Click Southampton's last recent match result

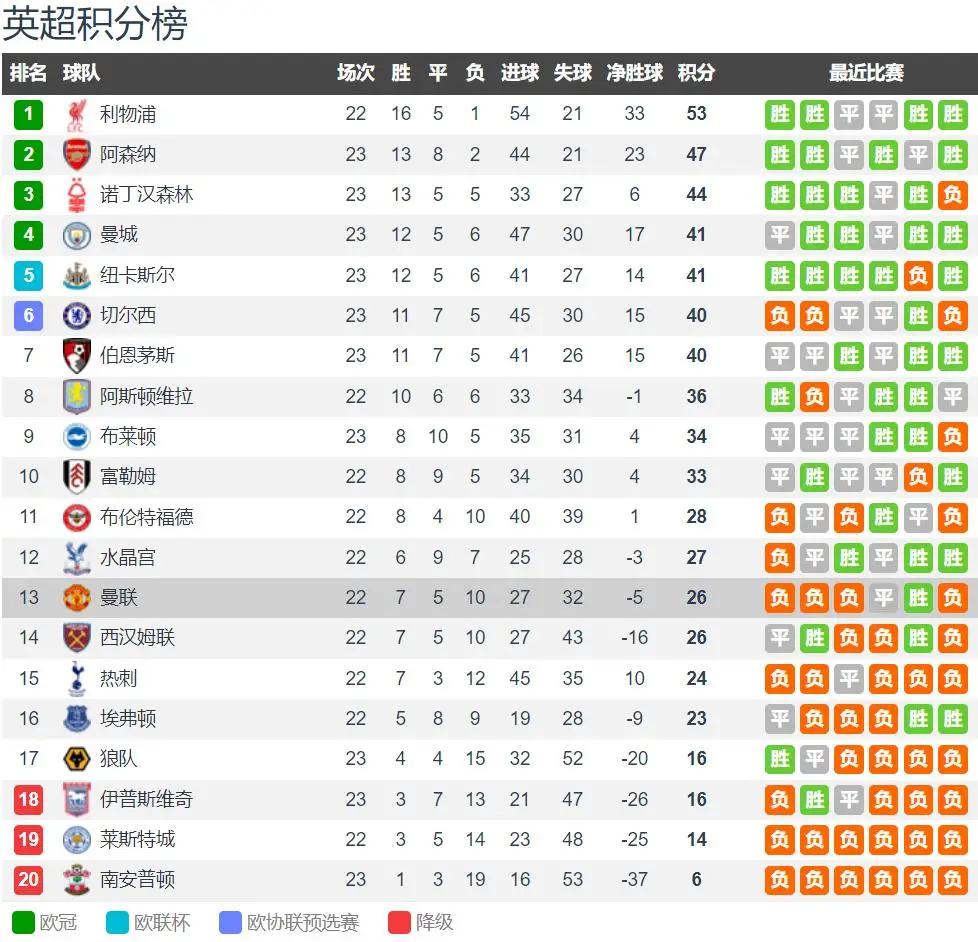[x=952, y=880]
